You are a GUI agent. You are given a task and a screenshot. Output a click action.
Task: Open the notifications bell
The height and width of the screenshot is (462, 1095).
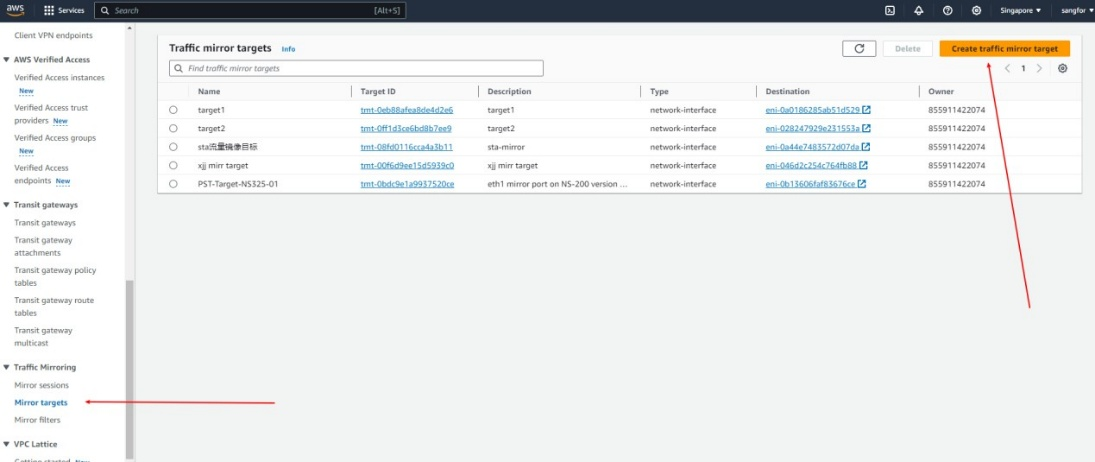point(919,10)
